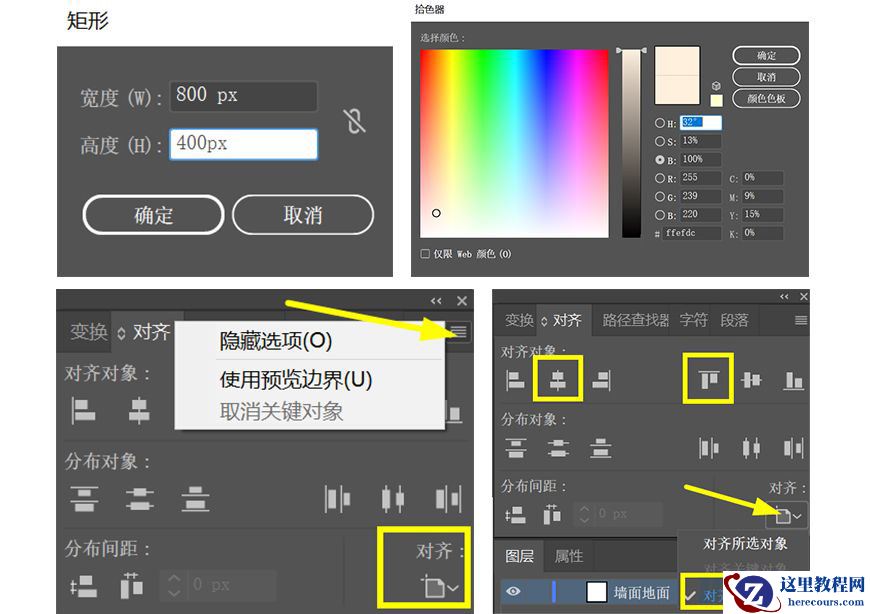
Task: Enable the 仅限 Web 颜色 checkbox
Action: (424, 253)
